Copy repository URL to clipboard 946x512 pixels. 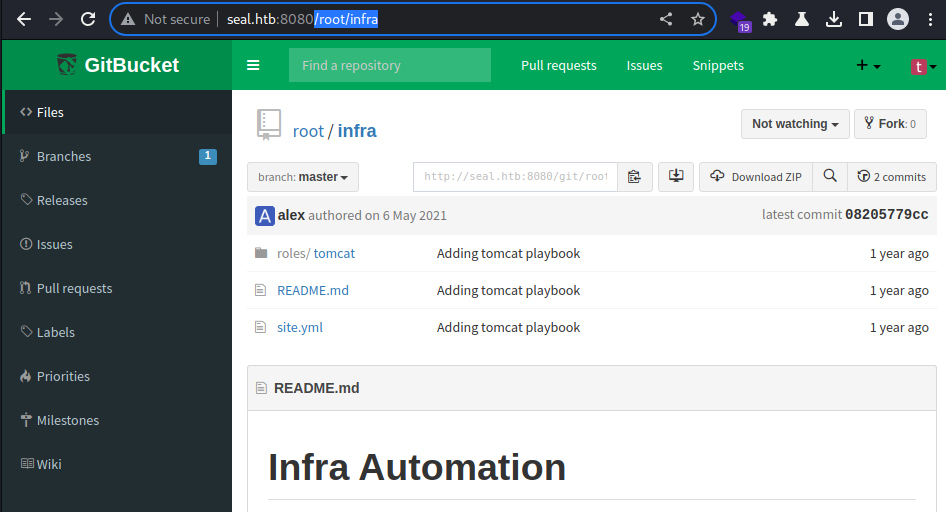pos(634,177)
